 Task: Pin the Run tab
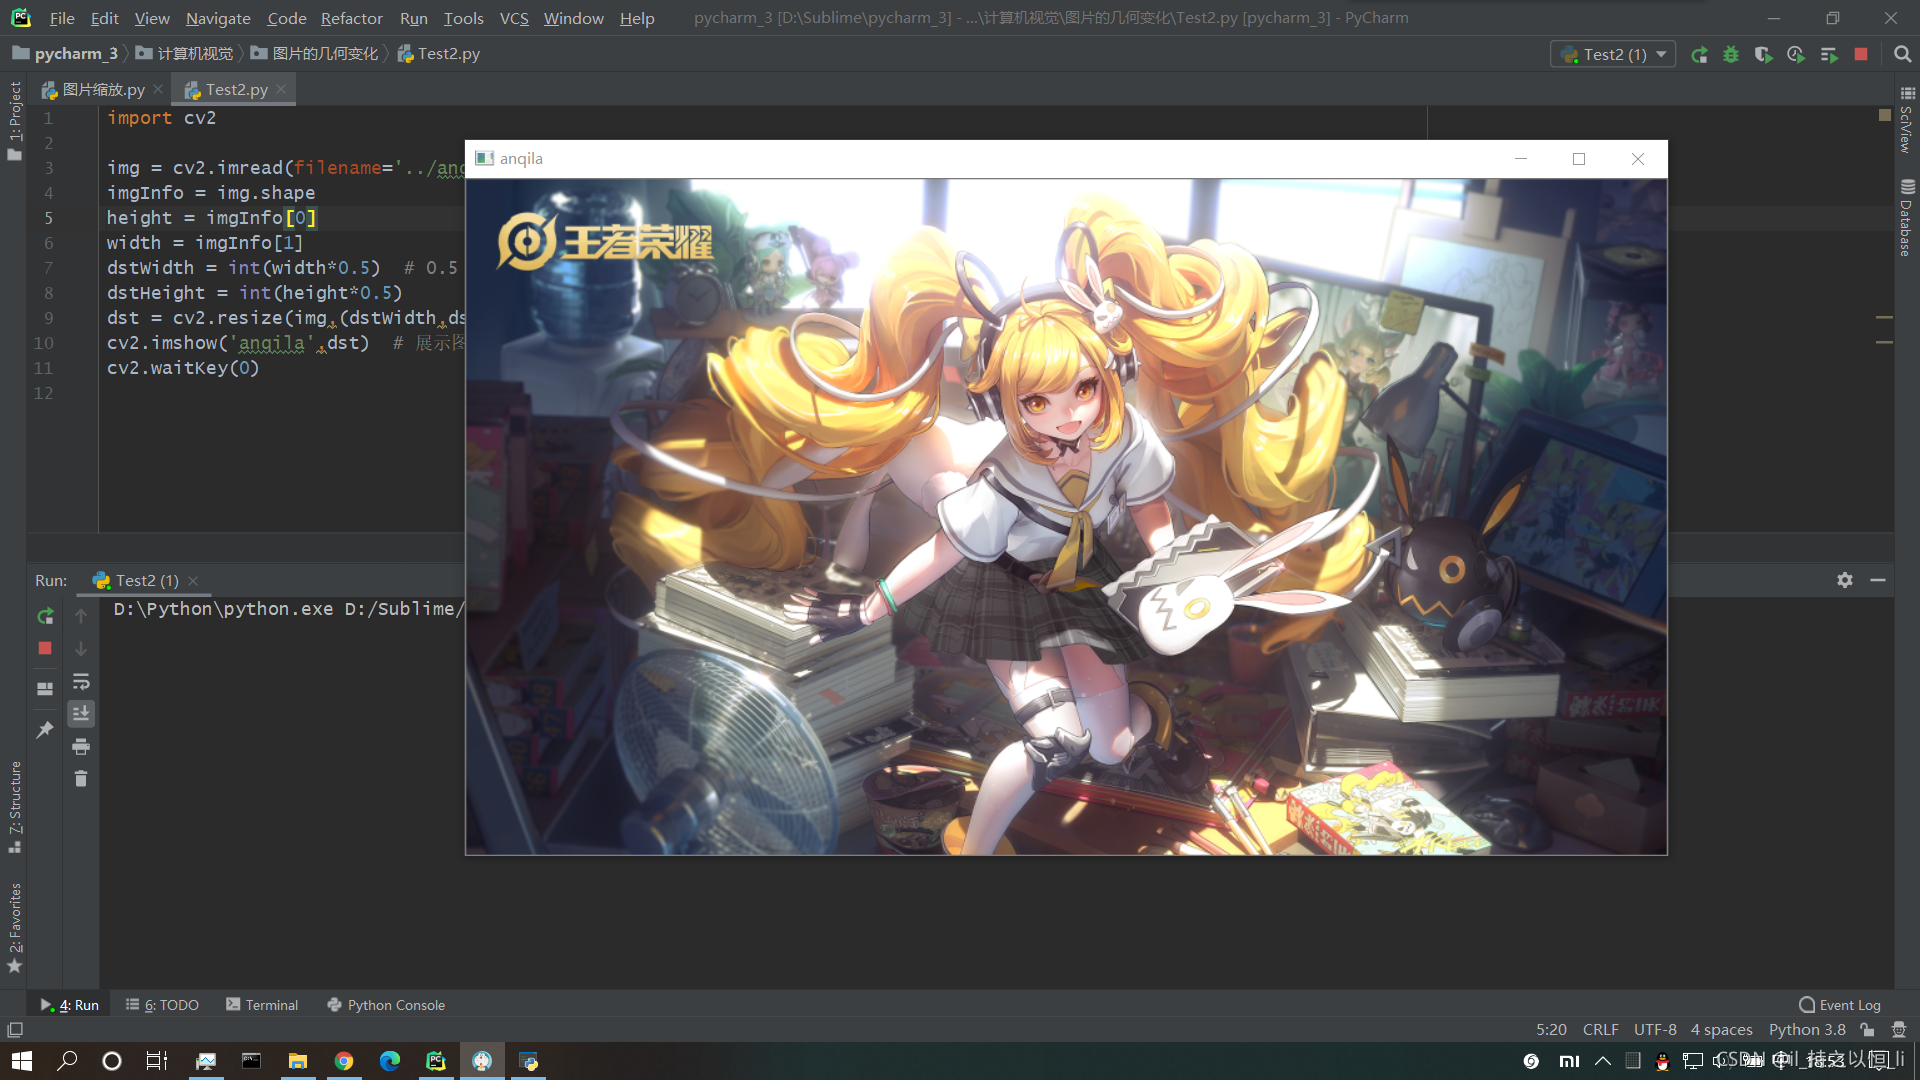[x=45, y=730]
